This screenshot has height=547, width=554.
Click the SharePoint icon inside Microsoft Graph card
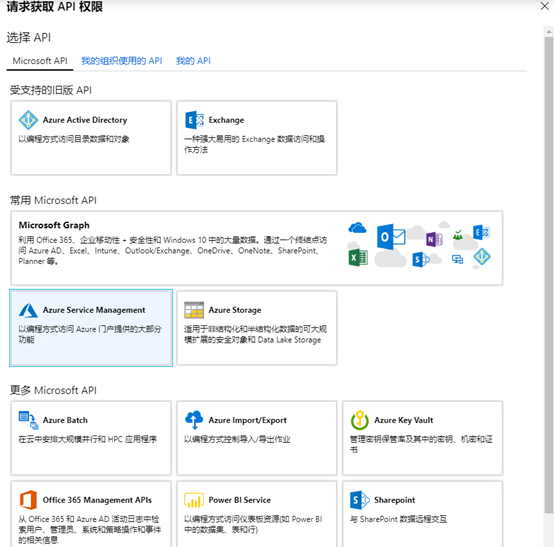click(421, 260)
